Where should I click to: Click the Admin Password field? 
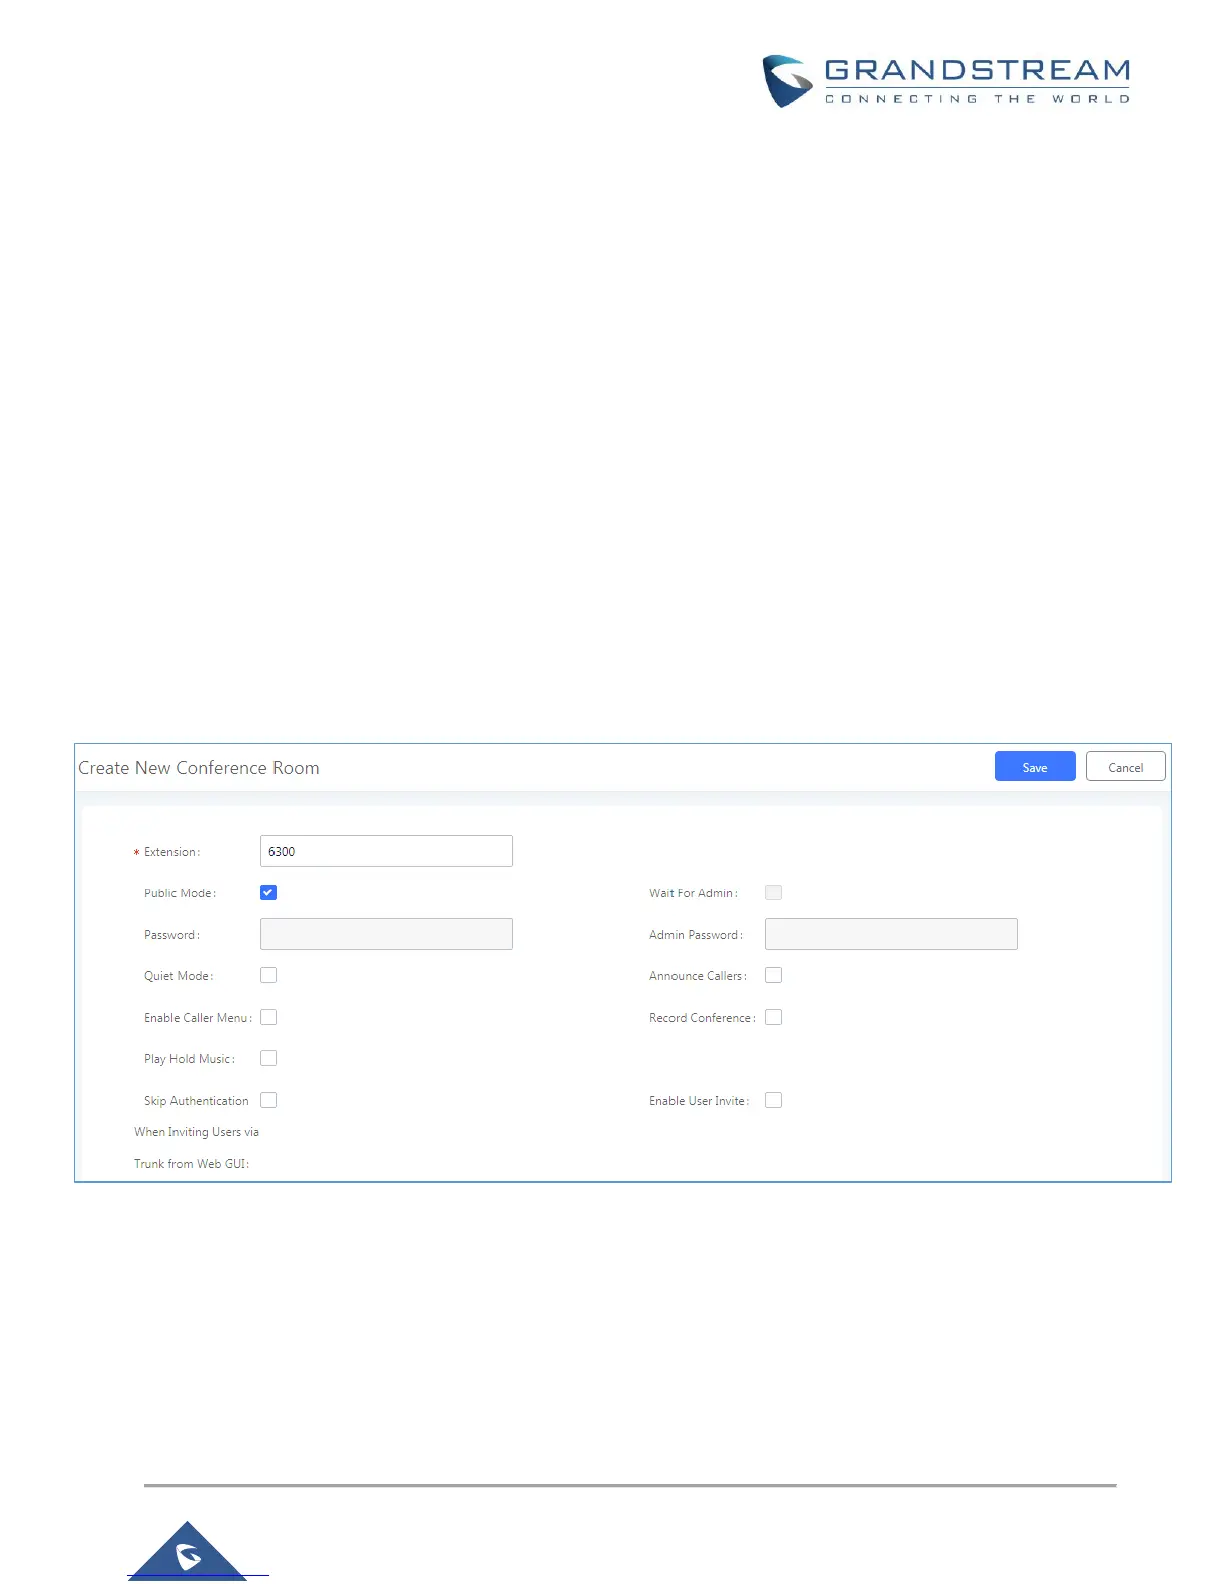coord(891,934)
